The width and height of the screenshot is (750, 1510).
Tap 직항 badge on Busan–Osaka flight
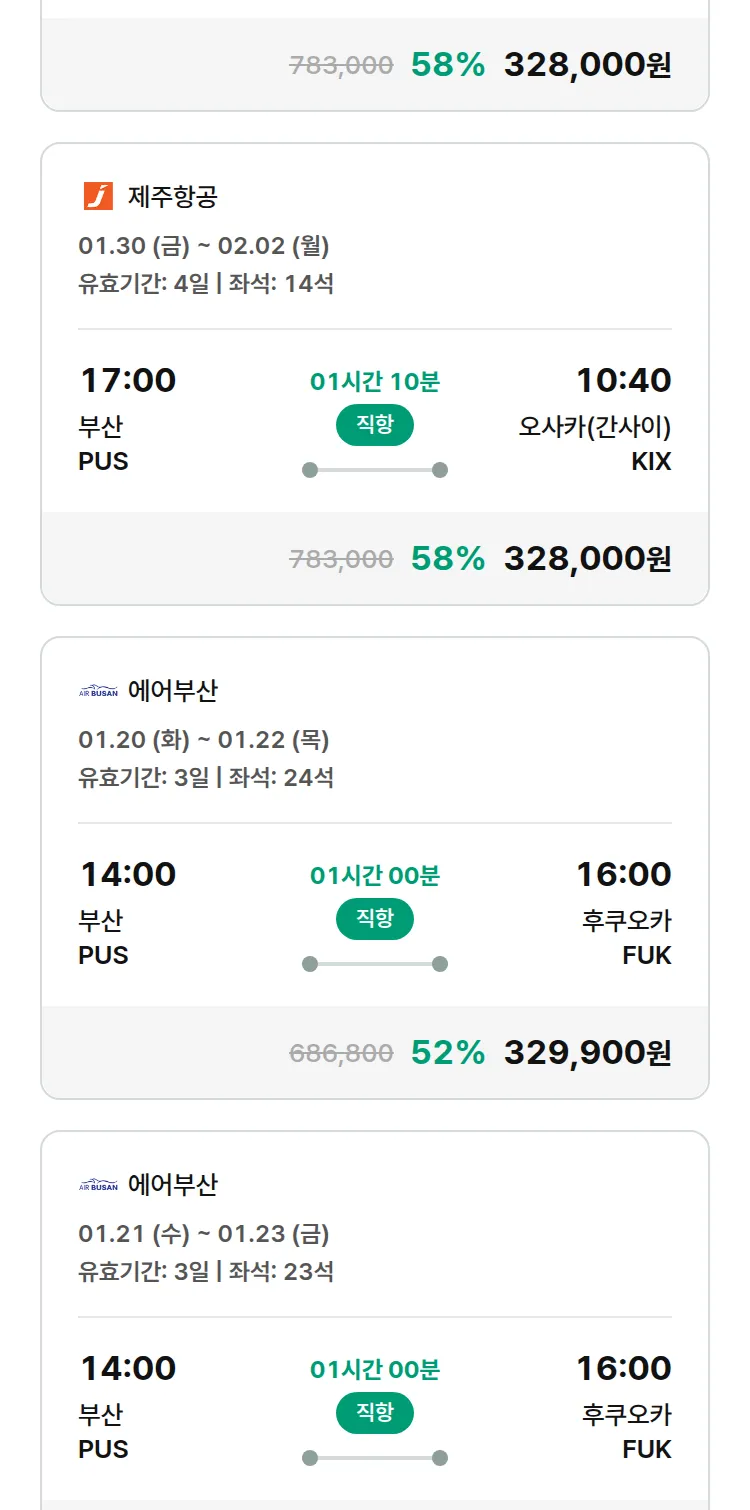point(375,425)
